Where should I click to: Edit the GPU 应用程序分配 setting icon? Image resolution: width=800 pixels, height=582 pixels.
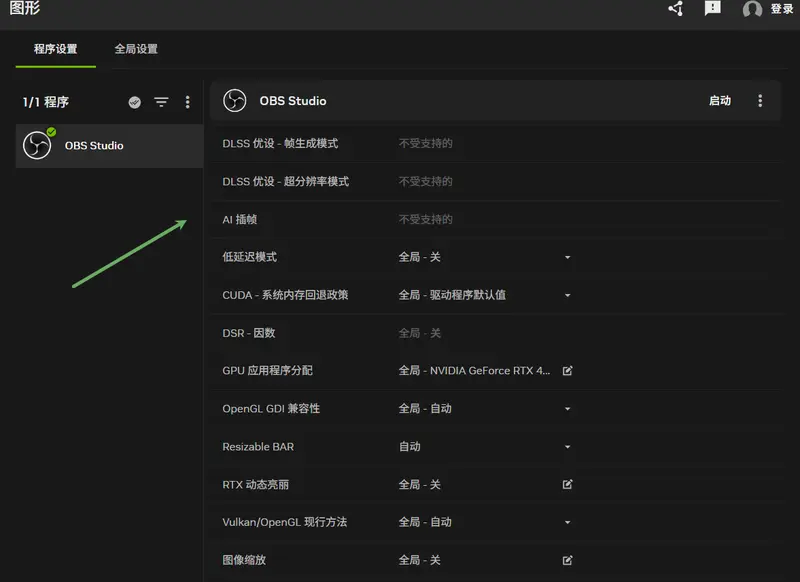coord(567,371)
